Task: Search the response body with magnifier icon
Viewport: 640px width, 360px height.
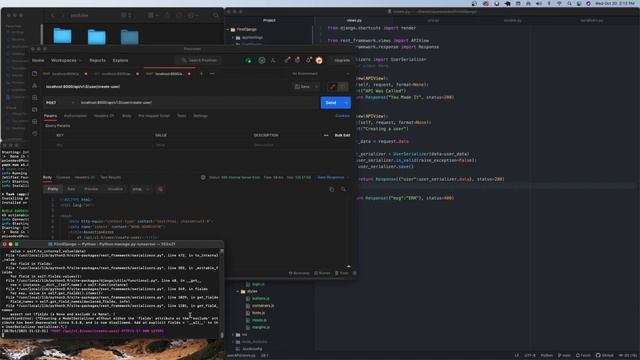Action: [343, 189]
